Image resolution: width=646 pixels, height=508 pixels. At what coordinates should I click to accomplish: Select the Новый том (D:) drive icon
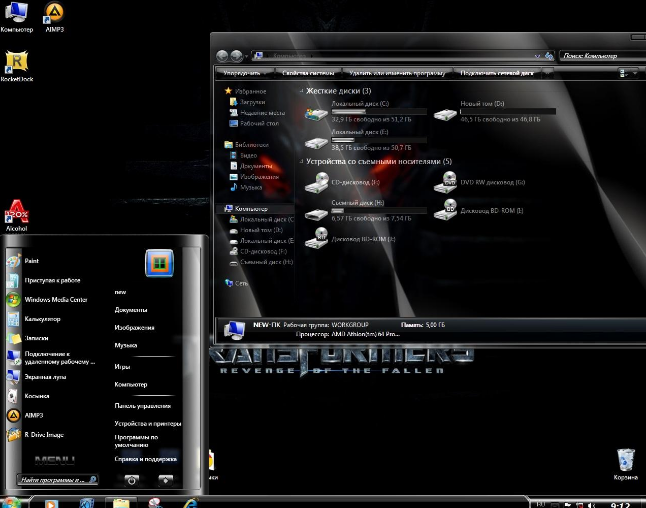tap(445, 114)
